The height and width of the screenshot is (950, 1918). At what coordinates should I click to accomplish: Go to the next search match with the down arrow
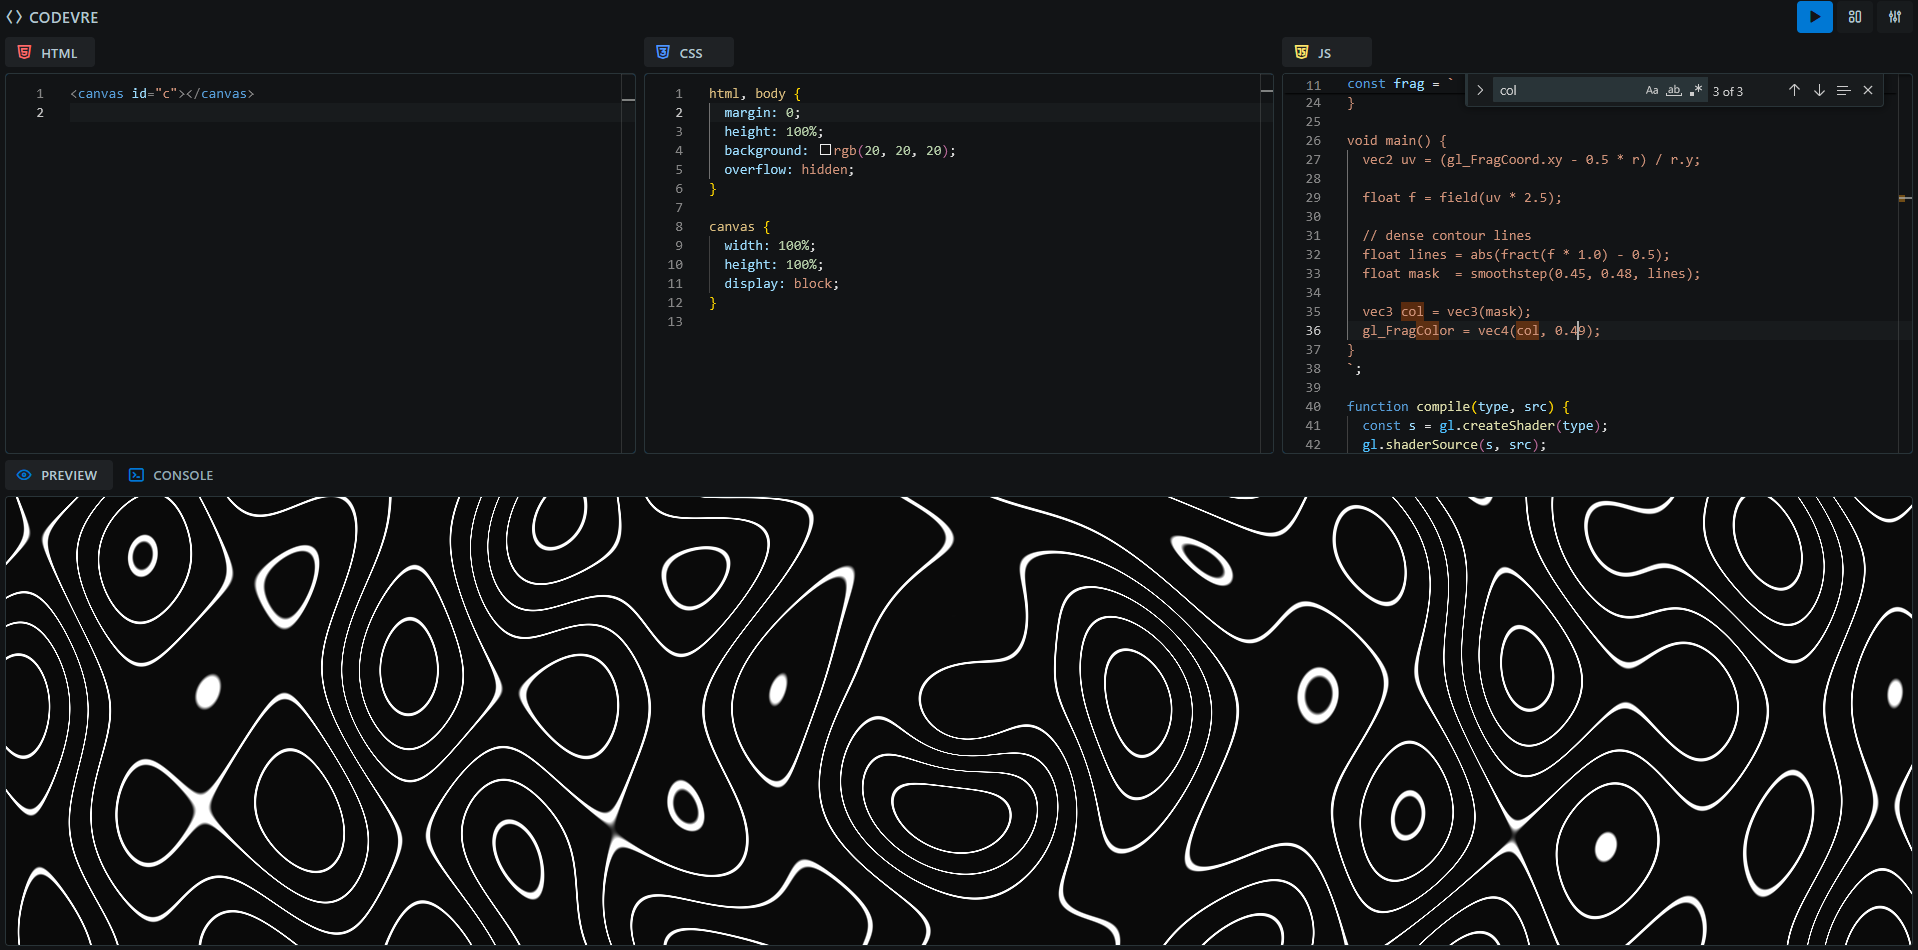(1818, 90)
